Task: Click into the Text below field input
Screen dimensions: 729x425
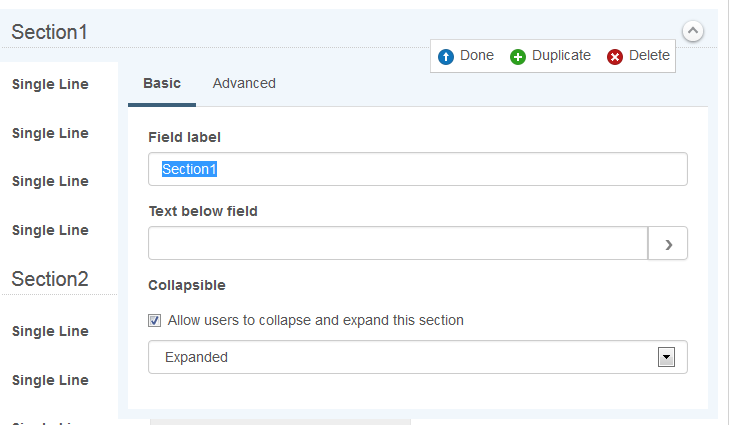Action: point(398,243)
